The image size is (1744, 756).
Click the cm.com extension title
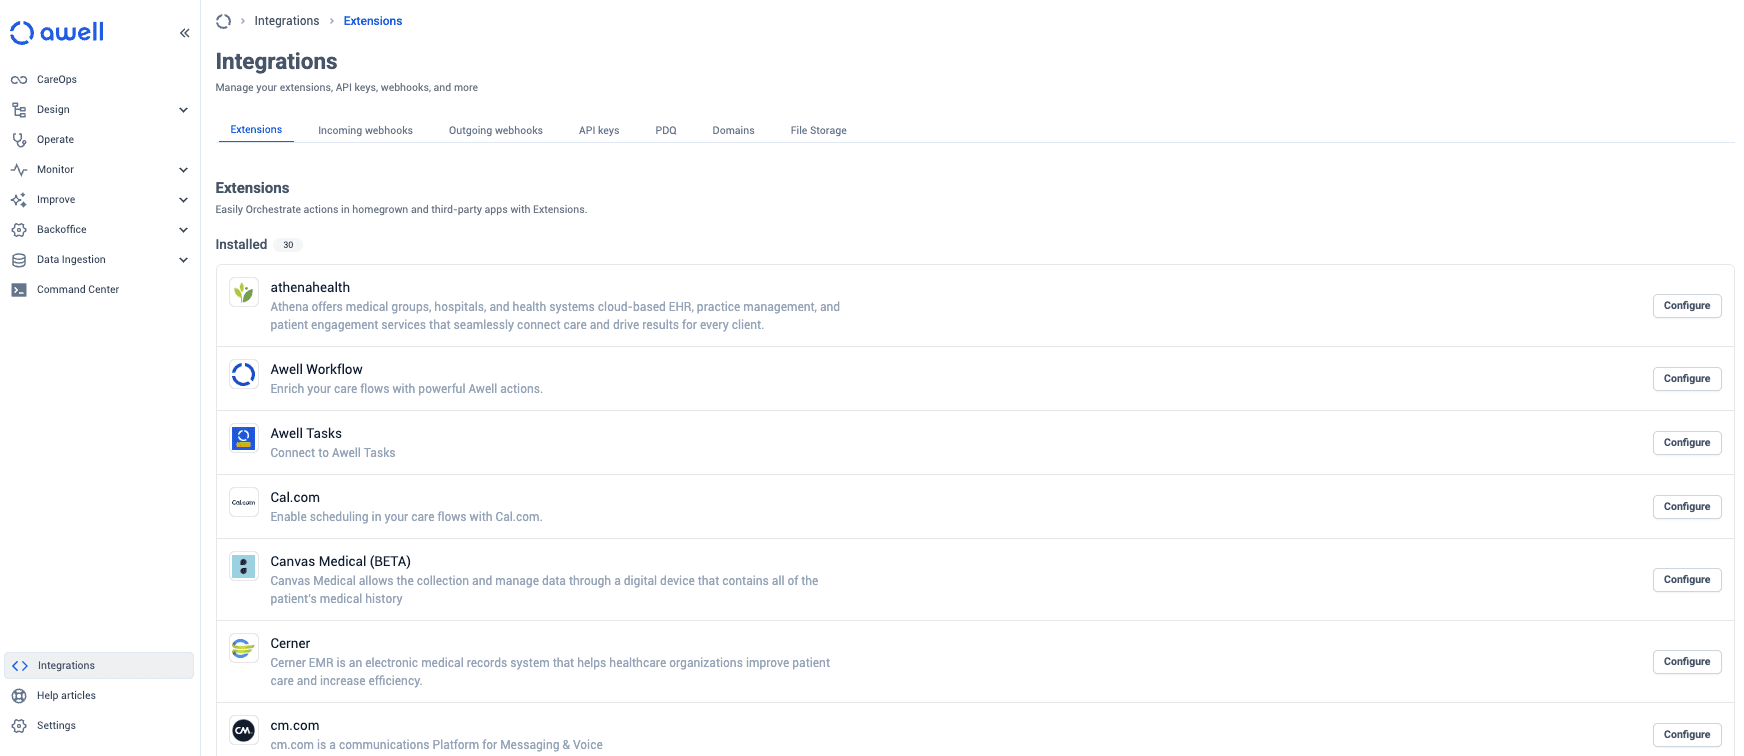(x=295, y=726)
